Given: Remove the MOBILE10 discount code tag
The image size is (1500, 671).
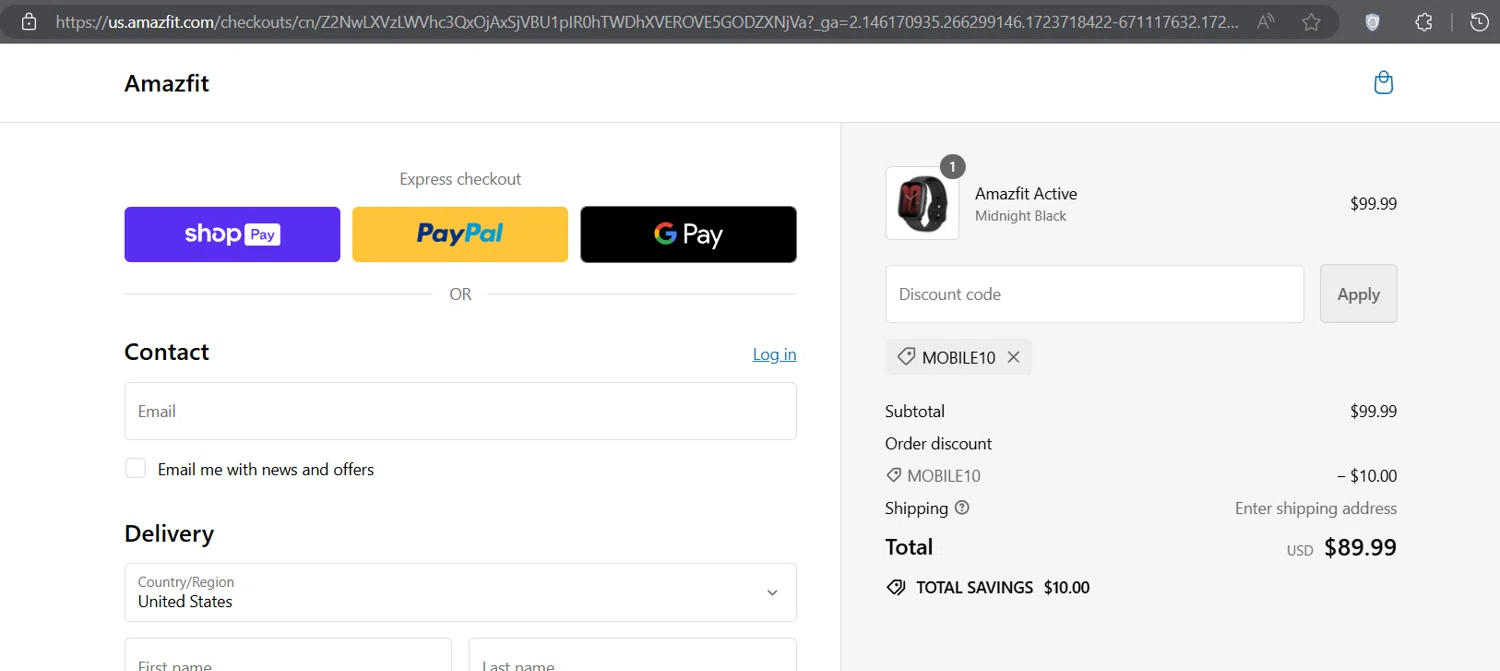Looking at the screenshot, I should coord(1013,357).
